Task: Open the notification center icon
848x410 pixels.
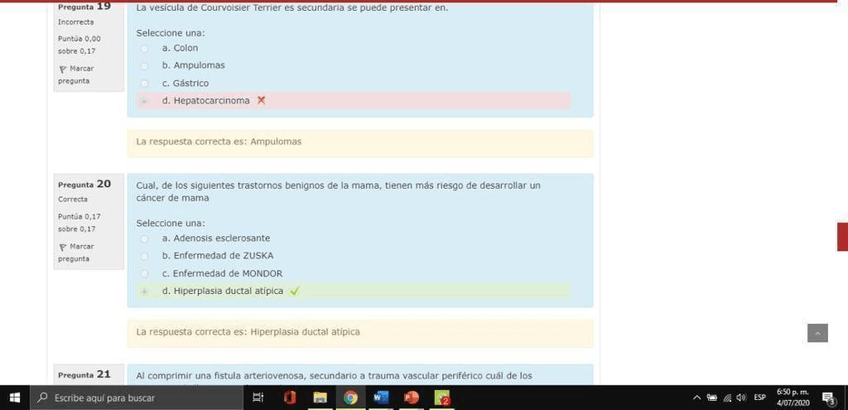Action: pos(829,399)
